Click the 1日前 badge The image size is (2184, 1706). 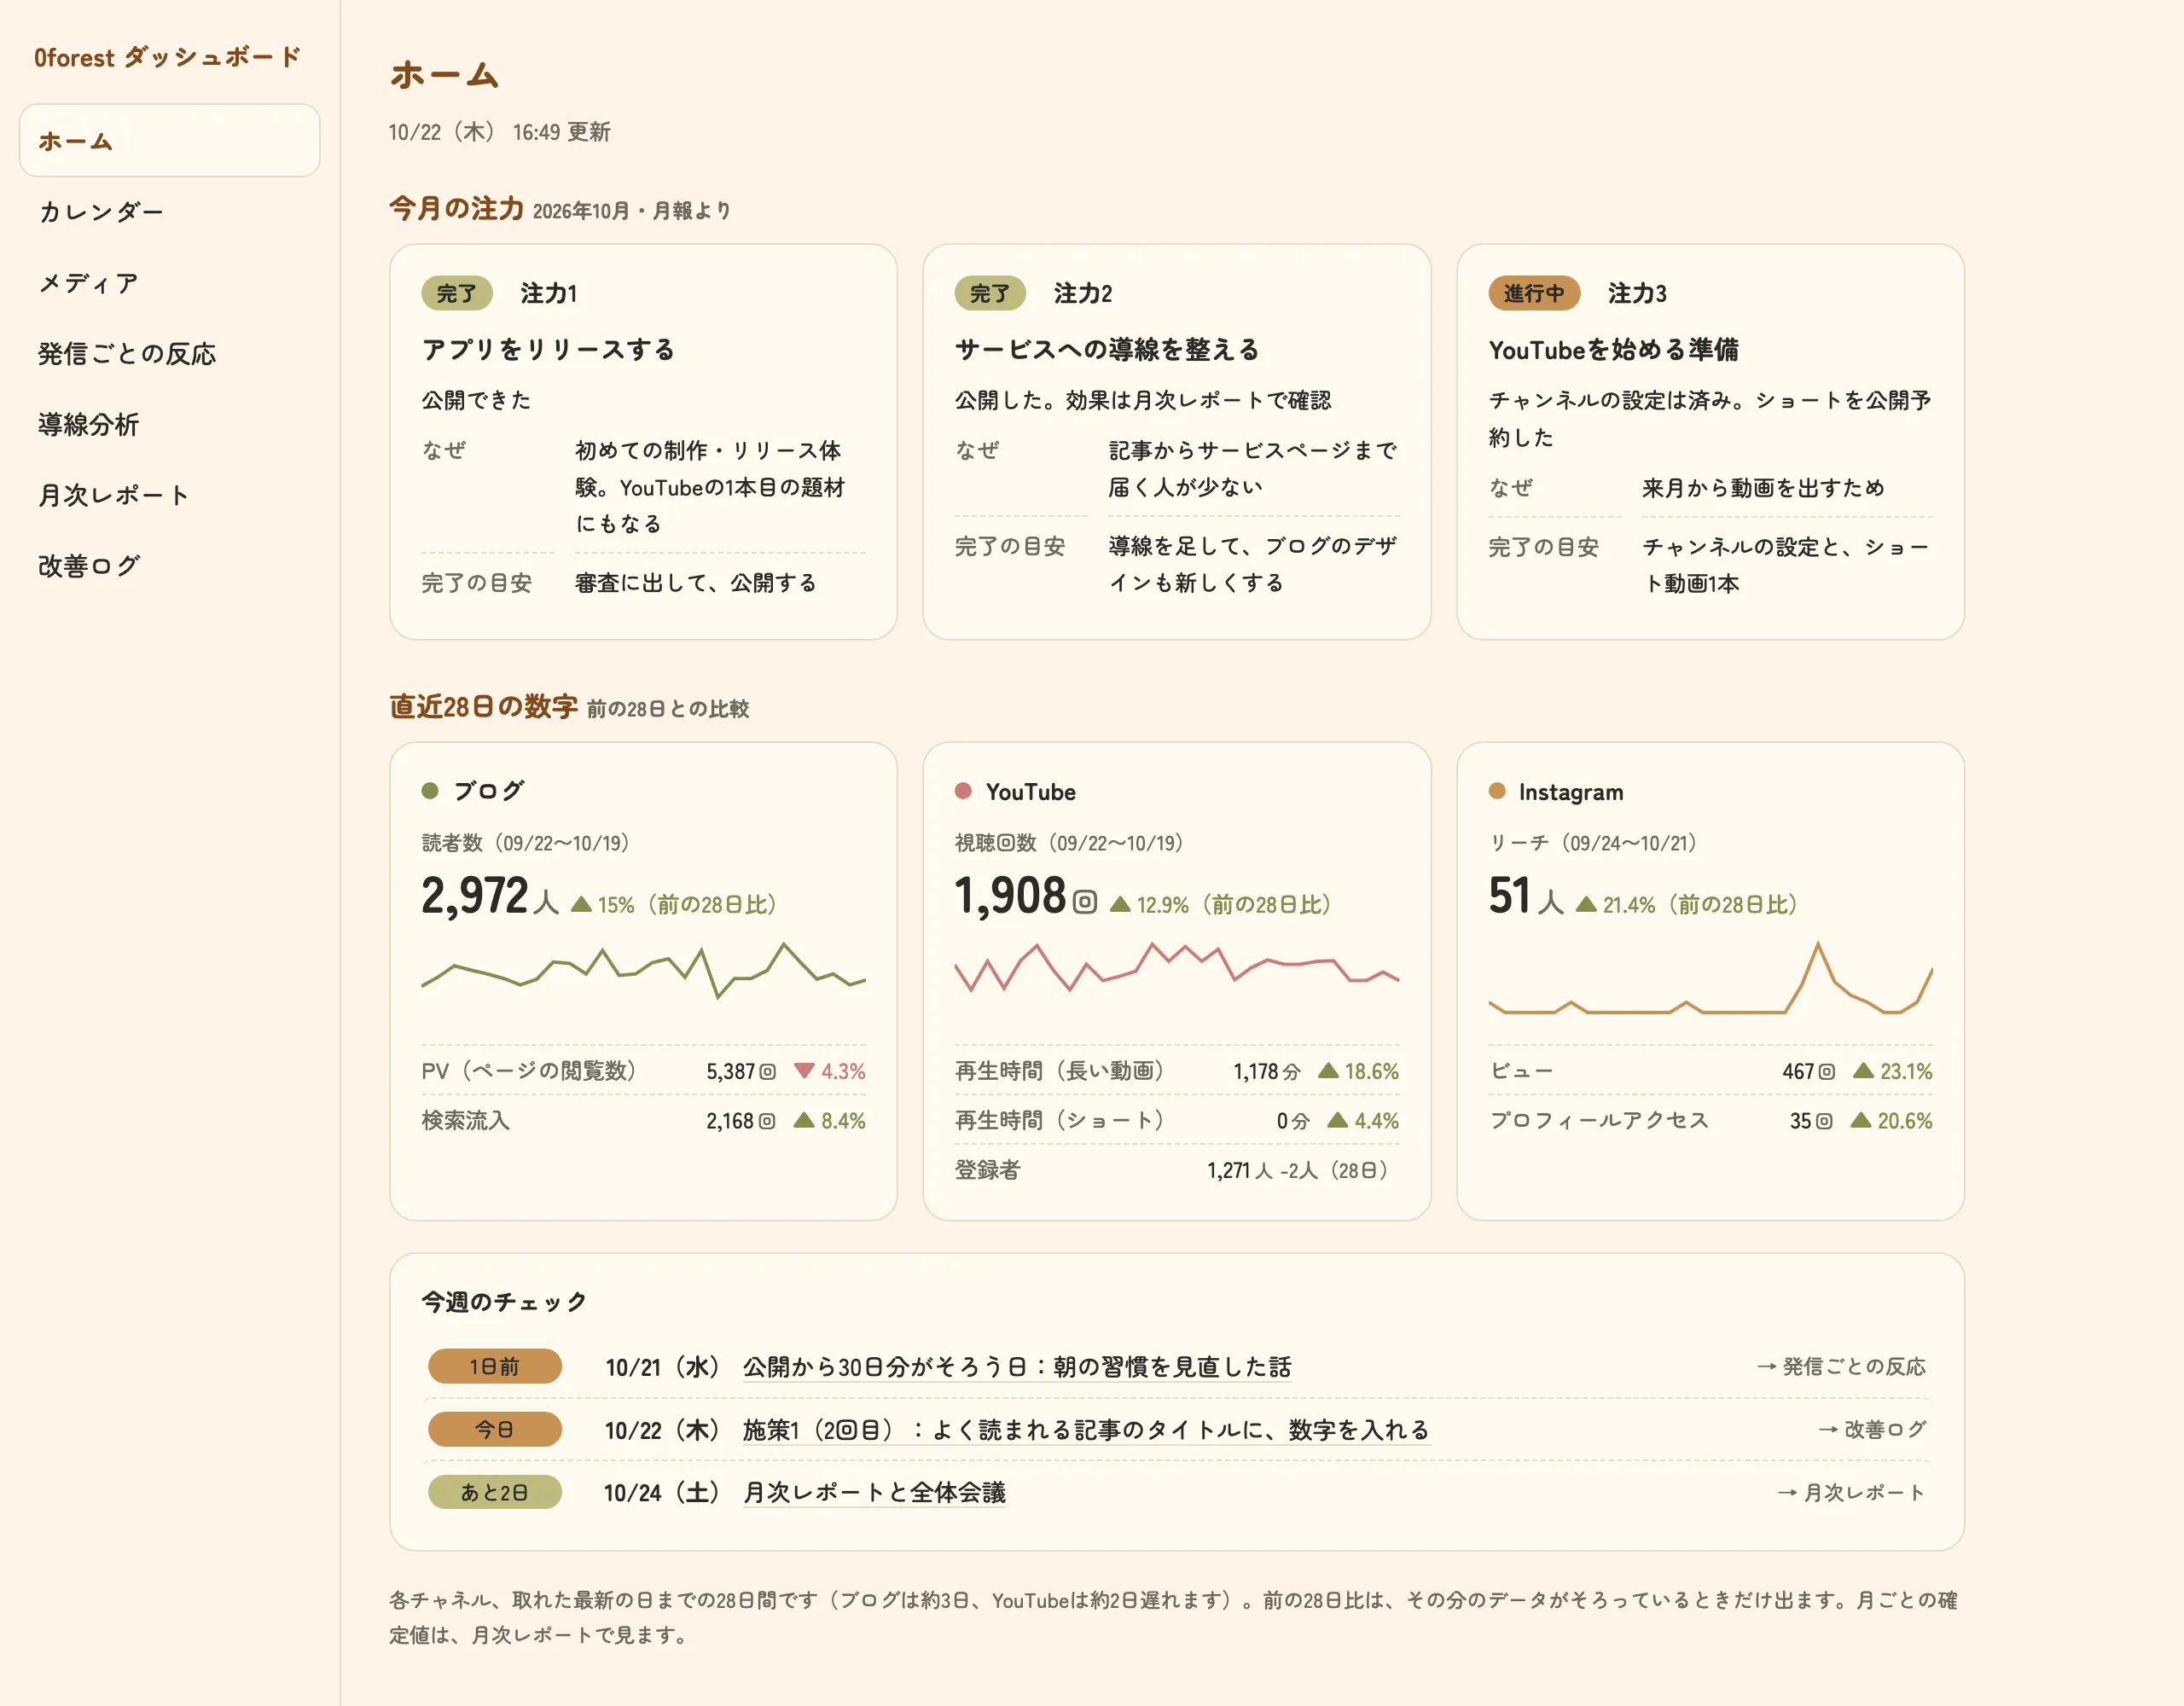click(x=495, y=1367)
